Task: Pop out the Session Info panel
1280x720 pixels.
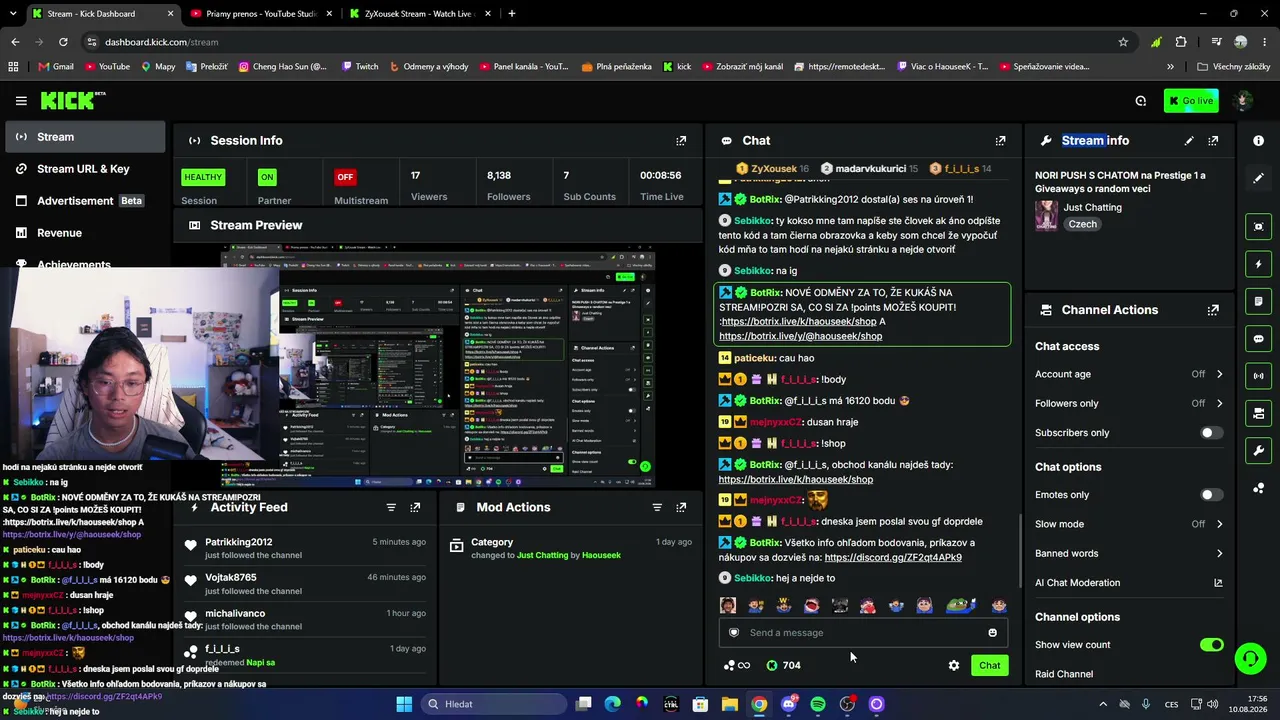Action: pyautogui.click(x=681, y=141)
